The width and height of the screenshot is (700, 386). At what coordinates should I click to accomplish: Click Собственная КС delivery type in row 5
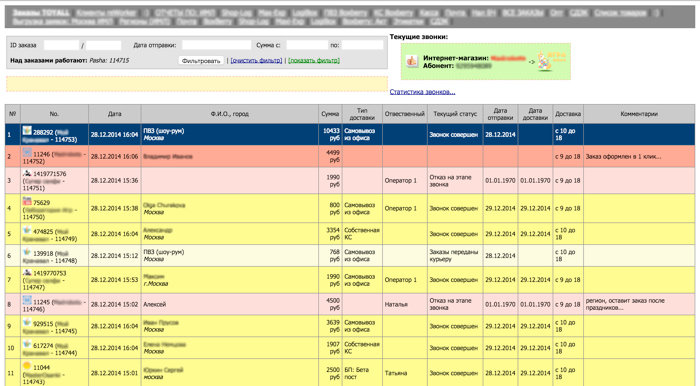362,234
